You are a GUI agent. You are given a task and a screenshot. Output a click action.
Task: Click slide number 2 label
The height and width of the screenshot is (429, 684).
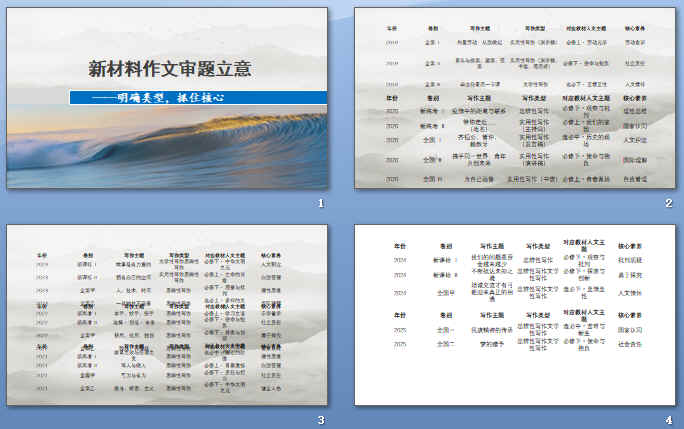(669, 204)
